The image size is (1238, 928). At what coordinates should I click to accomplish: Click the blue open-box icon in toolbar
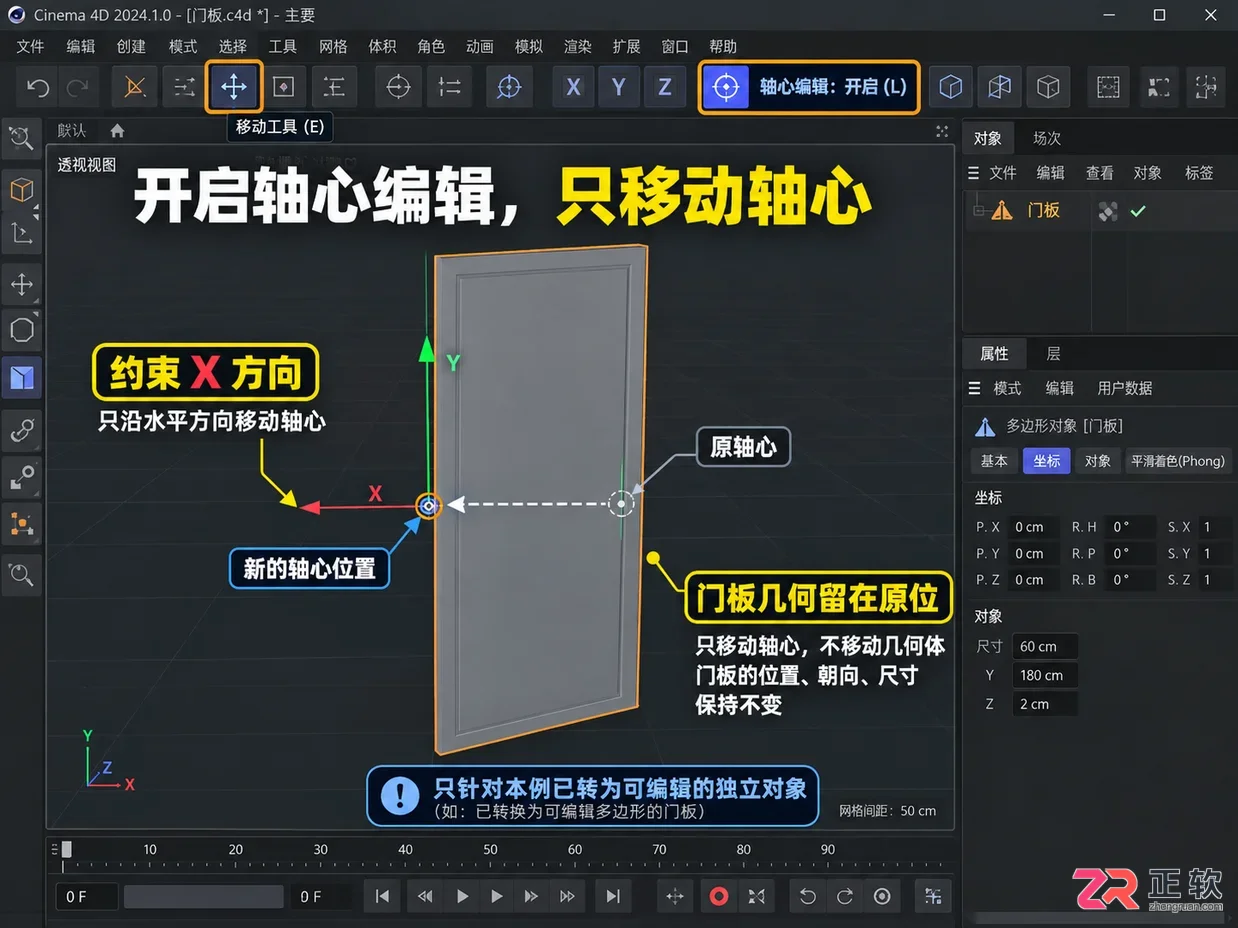point(999,87)
